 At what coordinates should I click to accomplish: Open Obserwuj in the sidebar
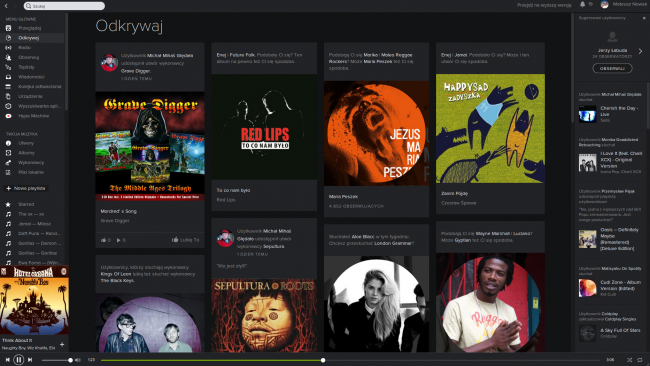(x=28, y=57)
